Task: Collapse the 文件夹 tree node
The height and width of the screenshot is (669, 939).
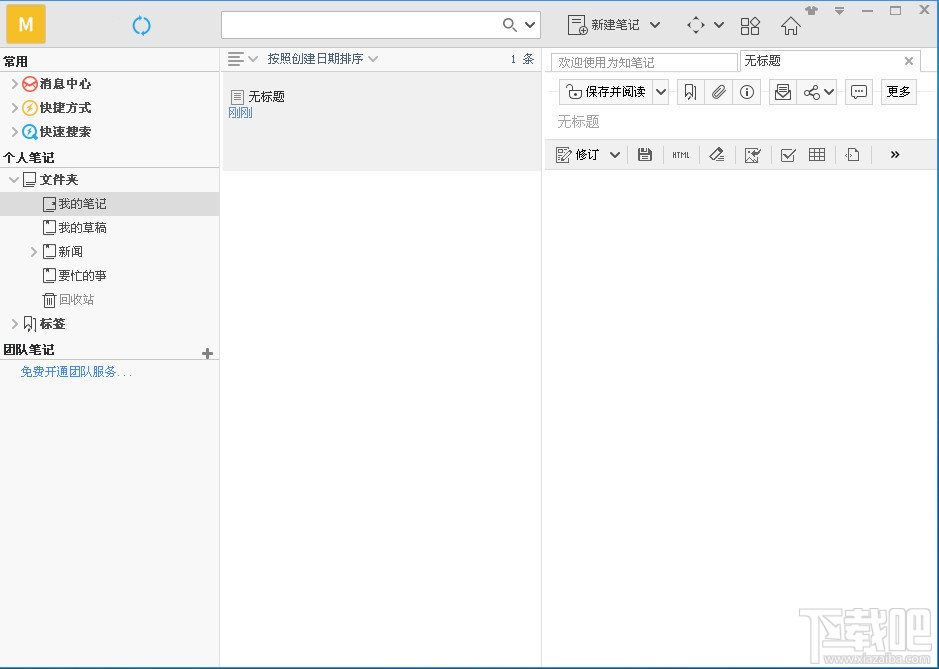Action: [14, 180]
